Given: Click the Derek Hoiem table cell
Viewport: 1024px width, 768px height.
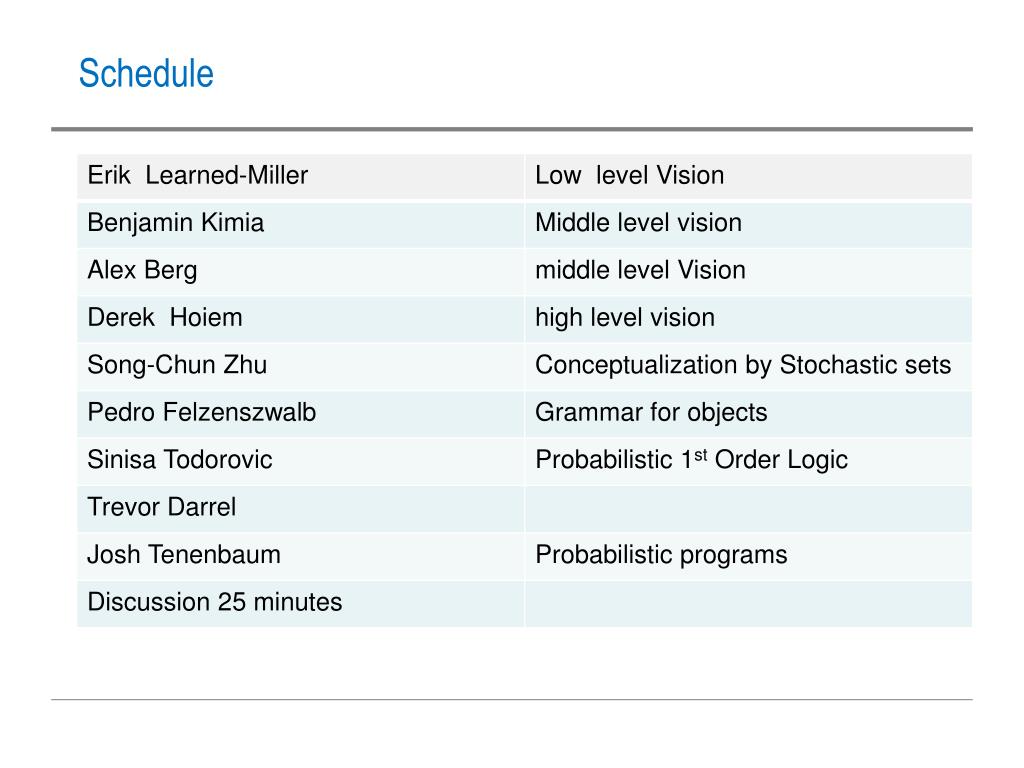Looking at the screenshot, I should click(300, 319).
